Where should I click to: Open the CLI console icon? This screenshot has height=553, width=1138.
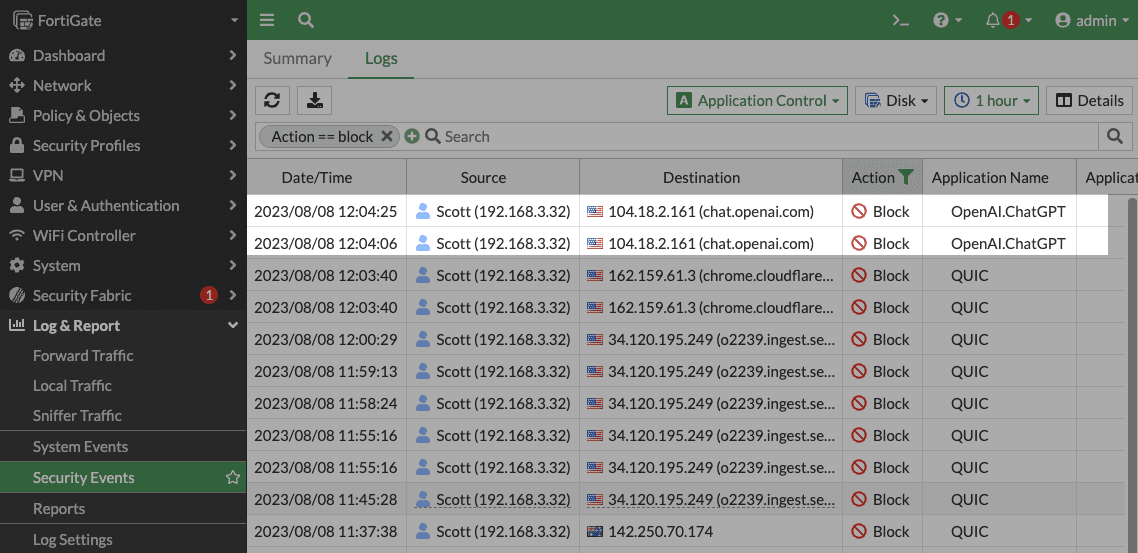point(901,20)
